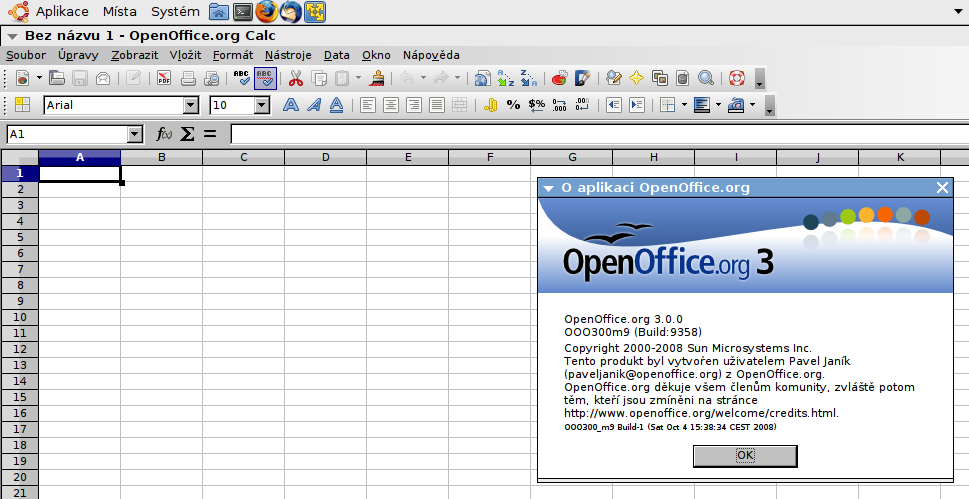Click the Hyperlink globe icon
Screen dimensions: 969x499
(x=482, y=79)
